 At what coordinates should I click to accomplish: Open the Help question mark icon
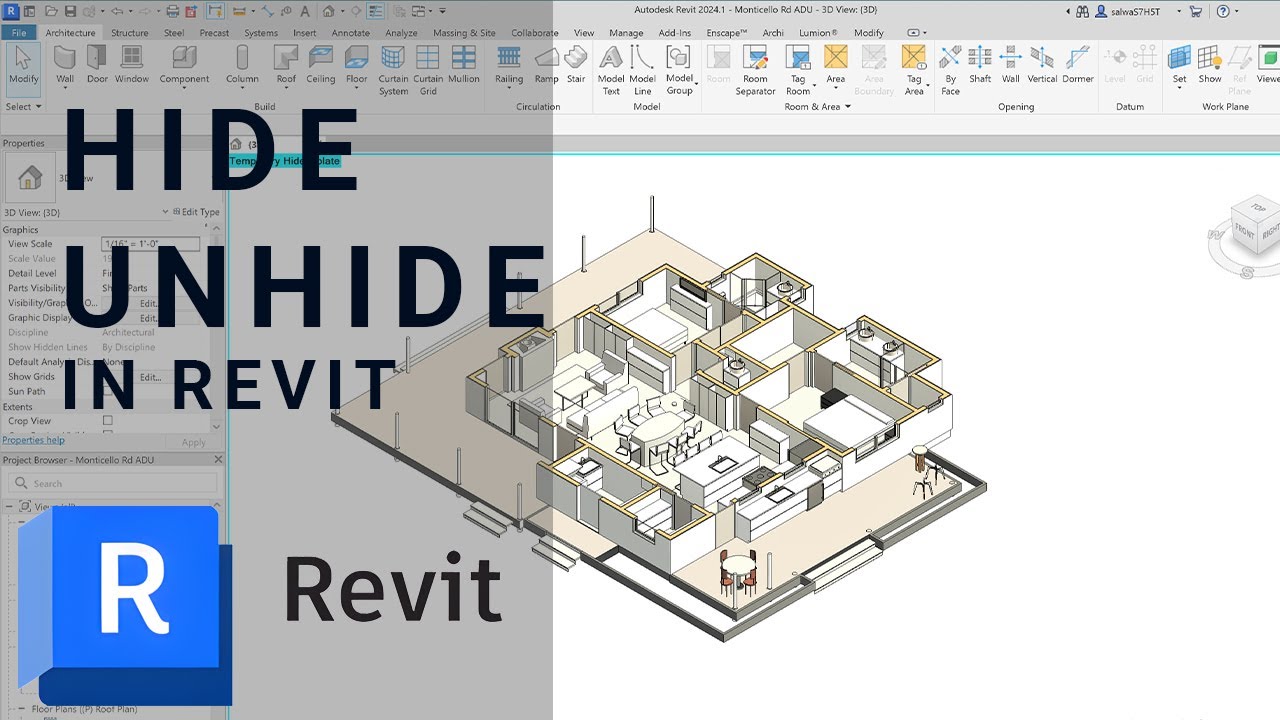tap(1222, 11)
